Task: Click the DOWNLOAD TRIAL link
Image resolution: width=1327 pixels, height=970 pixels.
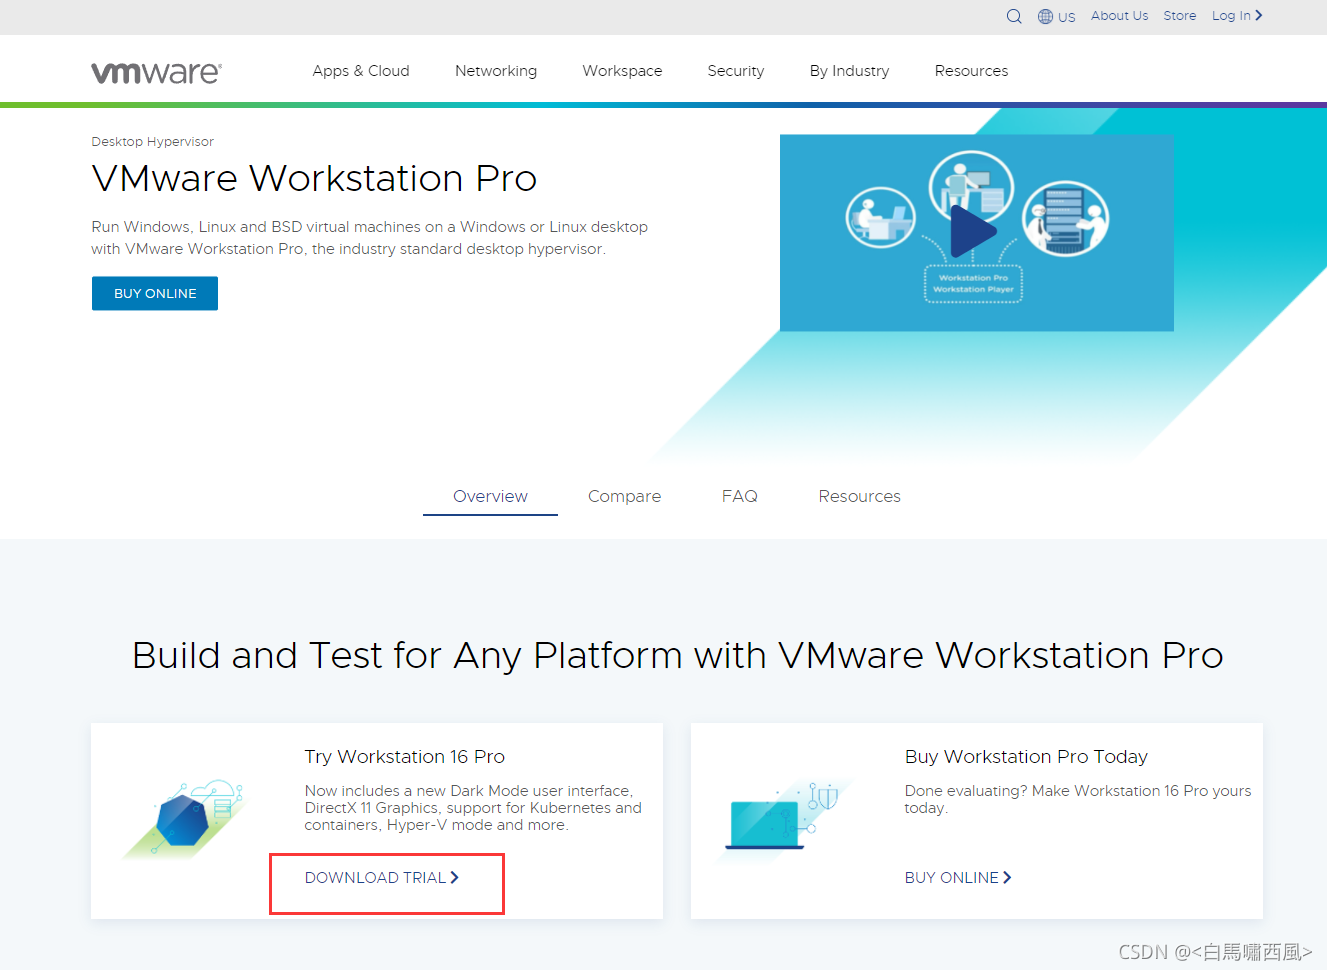Action: (x=376, y=877)
